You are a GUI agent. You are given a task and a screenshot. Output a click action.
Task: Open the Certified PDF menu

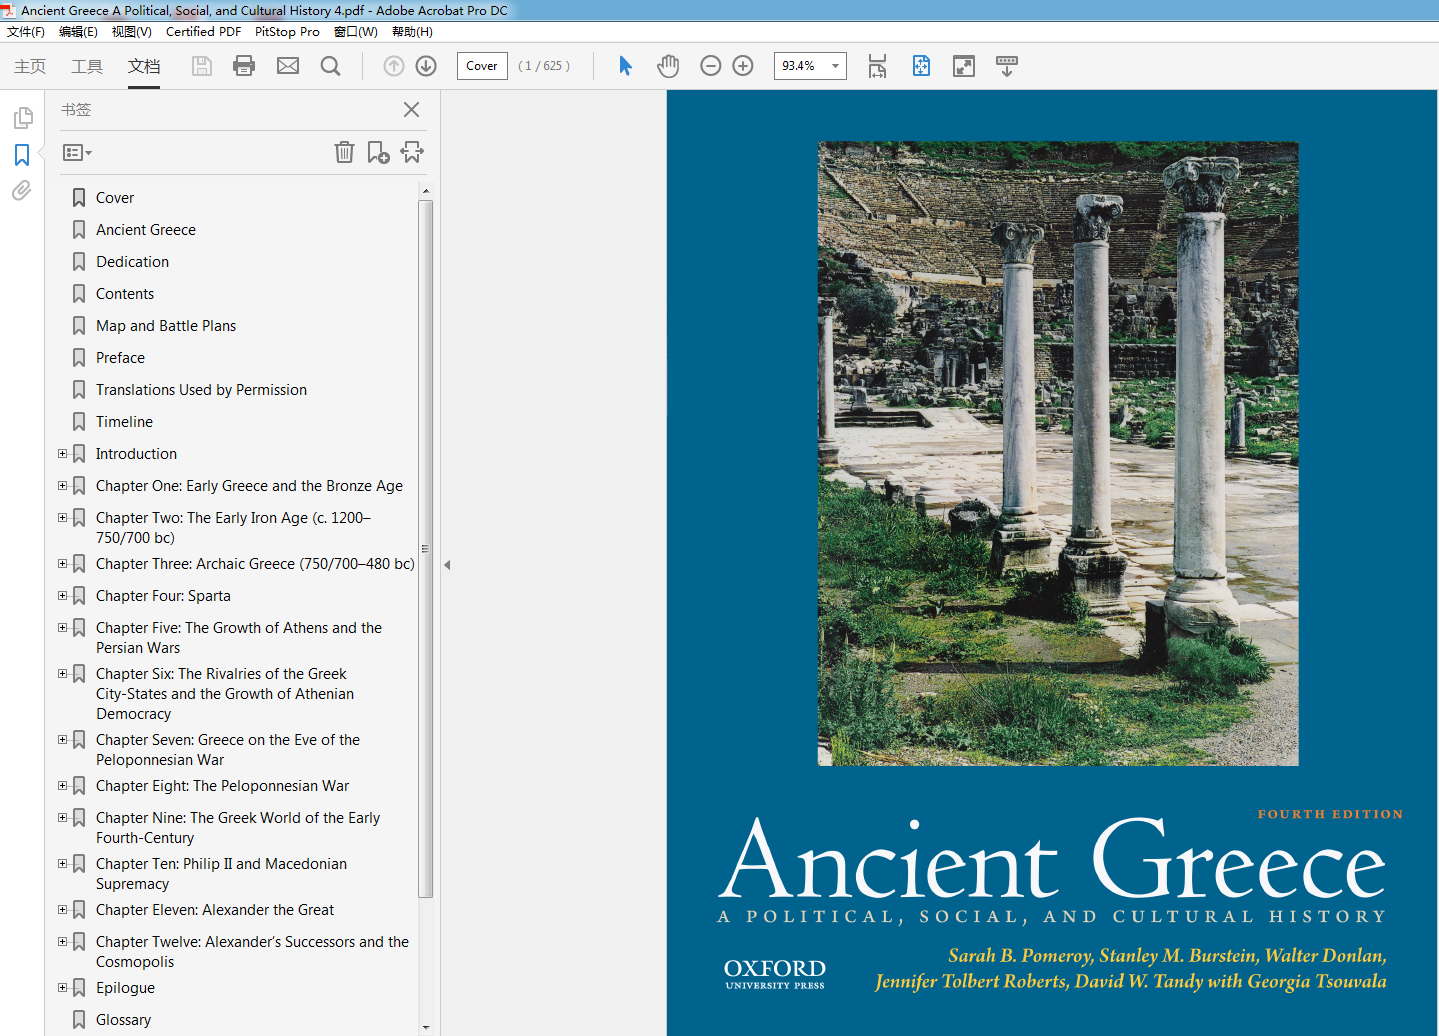point(203,32)
